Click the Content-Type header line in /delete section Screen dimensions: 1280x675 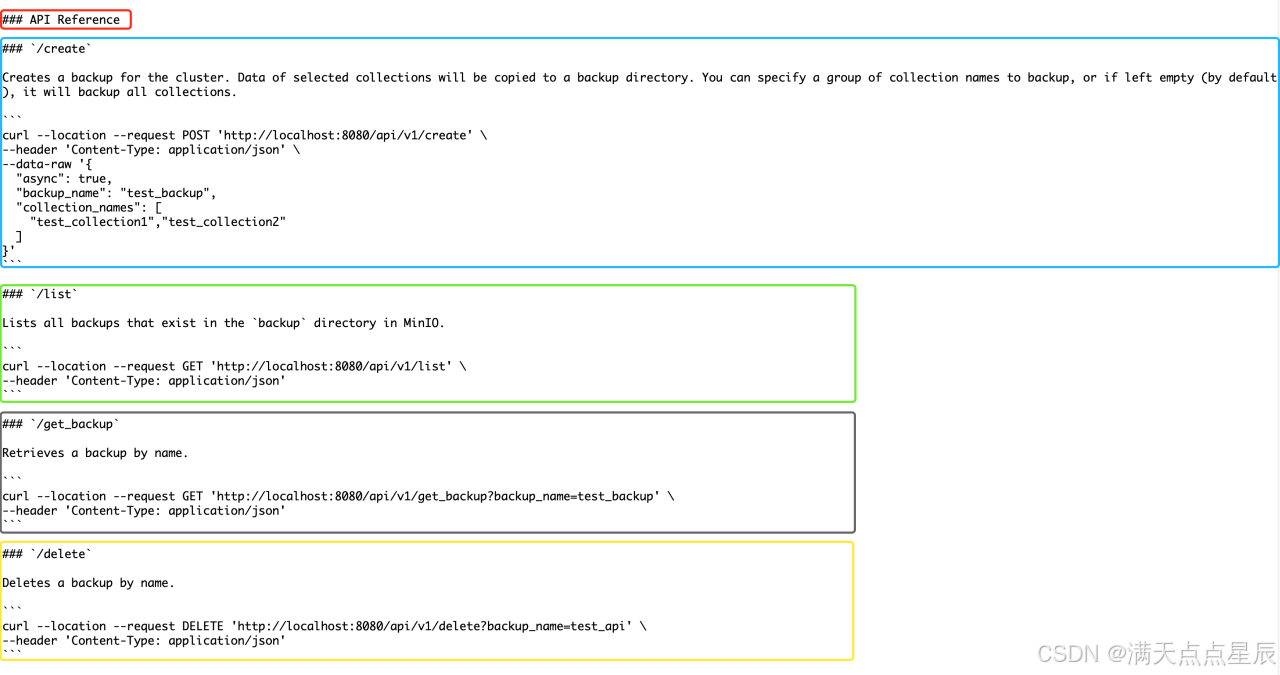[144, 641]
